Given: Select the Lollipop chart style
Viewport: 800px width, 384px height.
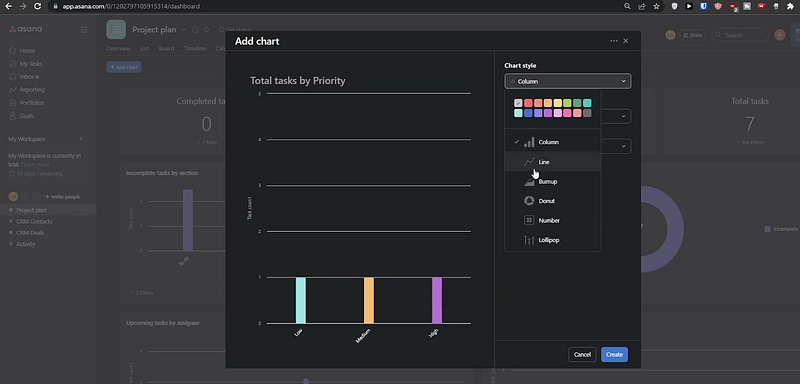Looking at the screenshot, I should point(553,240).
